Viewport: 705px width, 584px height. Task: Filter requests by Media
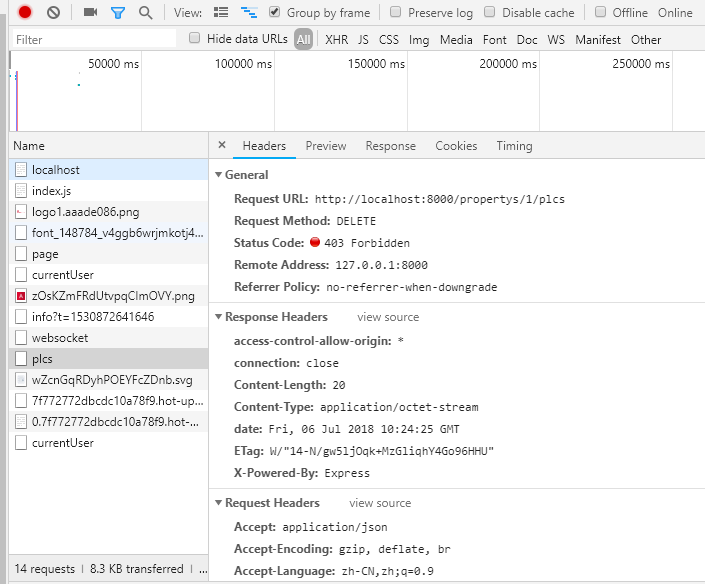click(456, 40)
